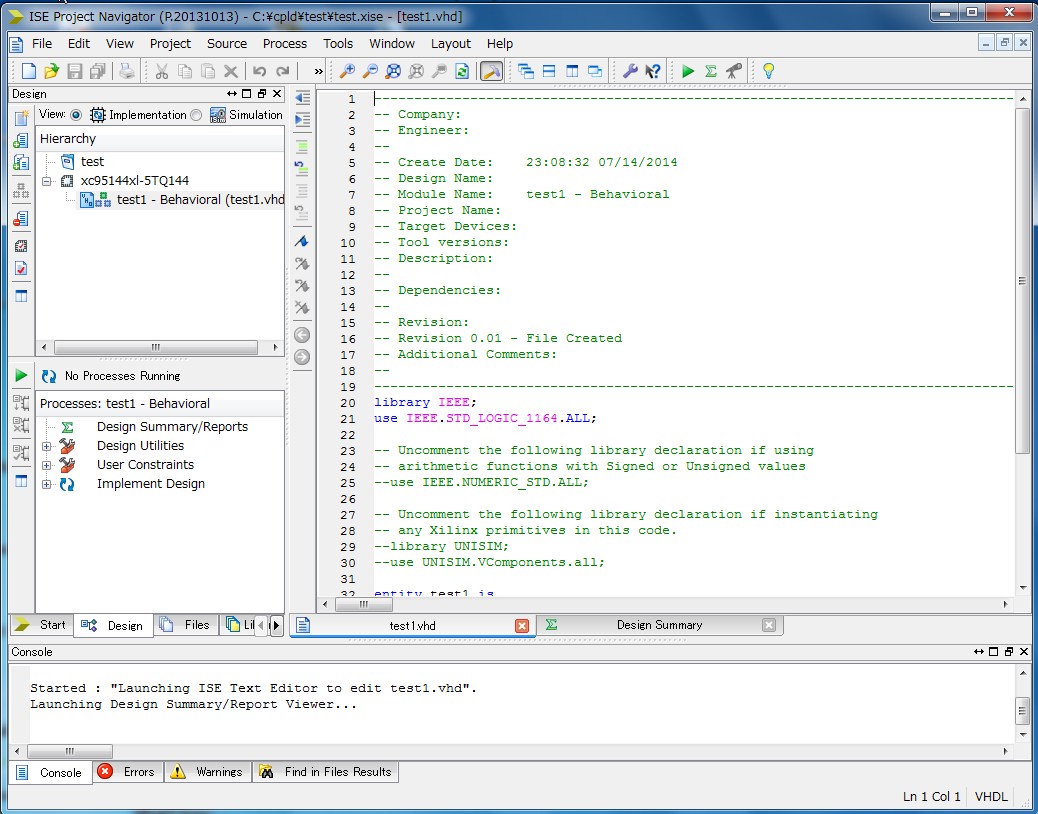Run implementation with the green play toolbar icon
Viewport: 1038px width, 814px height.
coord(688,71)
